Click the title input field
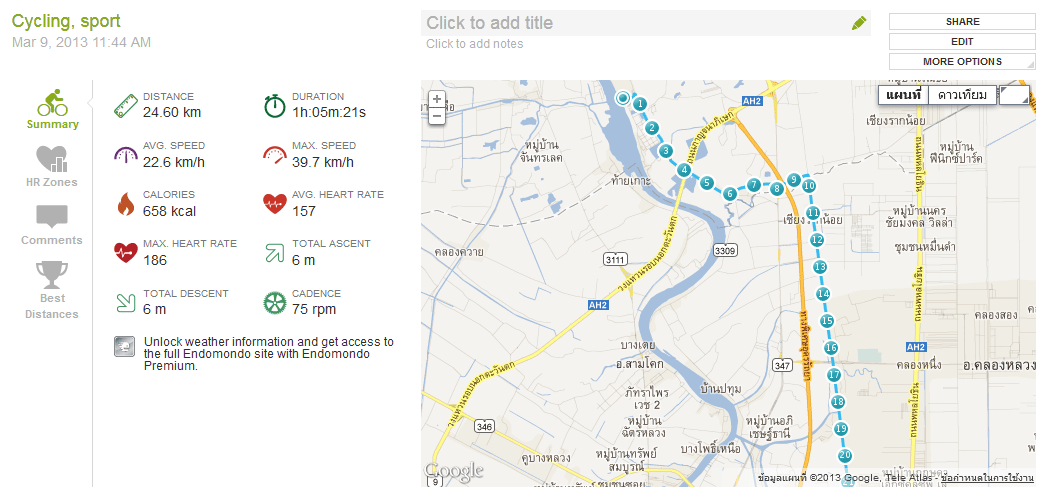This screenshot has height=504, width=1045. click(630, 23)
